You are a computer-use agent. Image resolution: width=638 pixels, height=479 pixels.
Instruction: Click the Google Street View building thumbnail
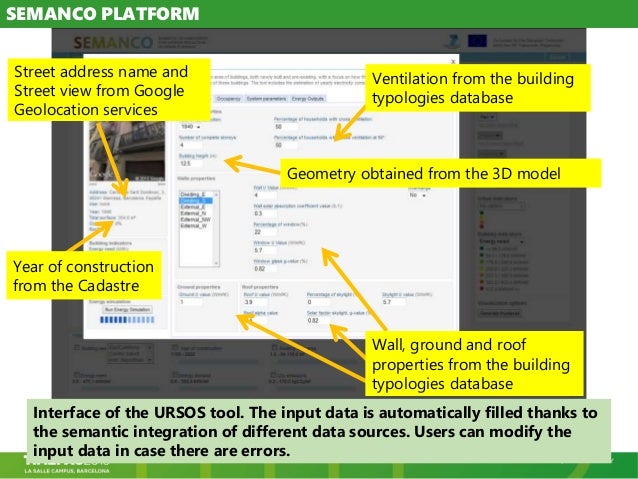coord(127,151)
